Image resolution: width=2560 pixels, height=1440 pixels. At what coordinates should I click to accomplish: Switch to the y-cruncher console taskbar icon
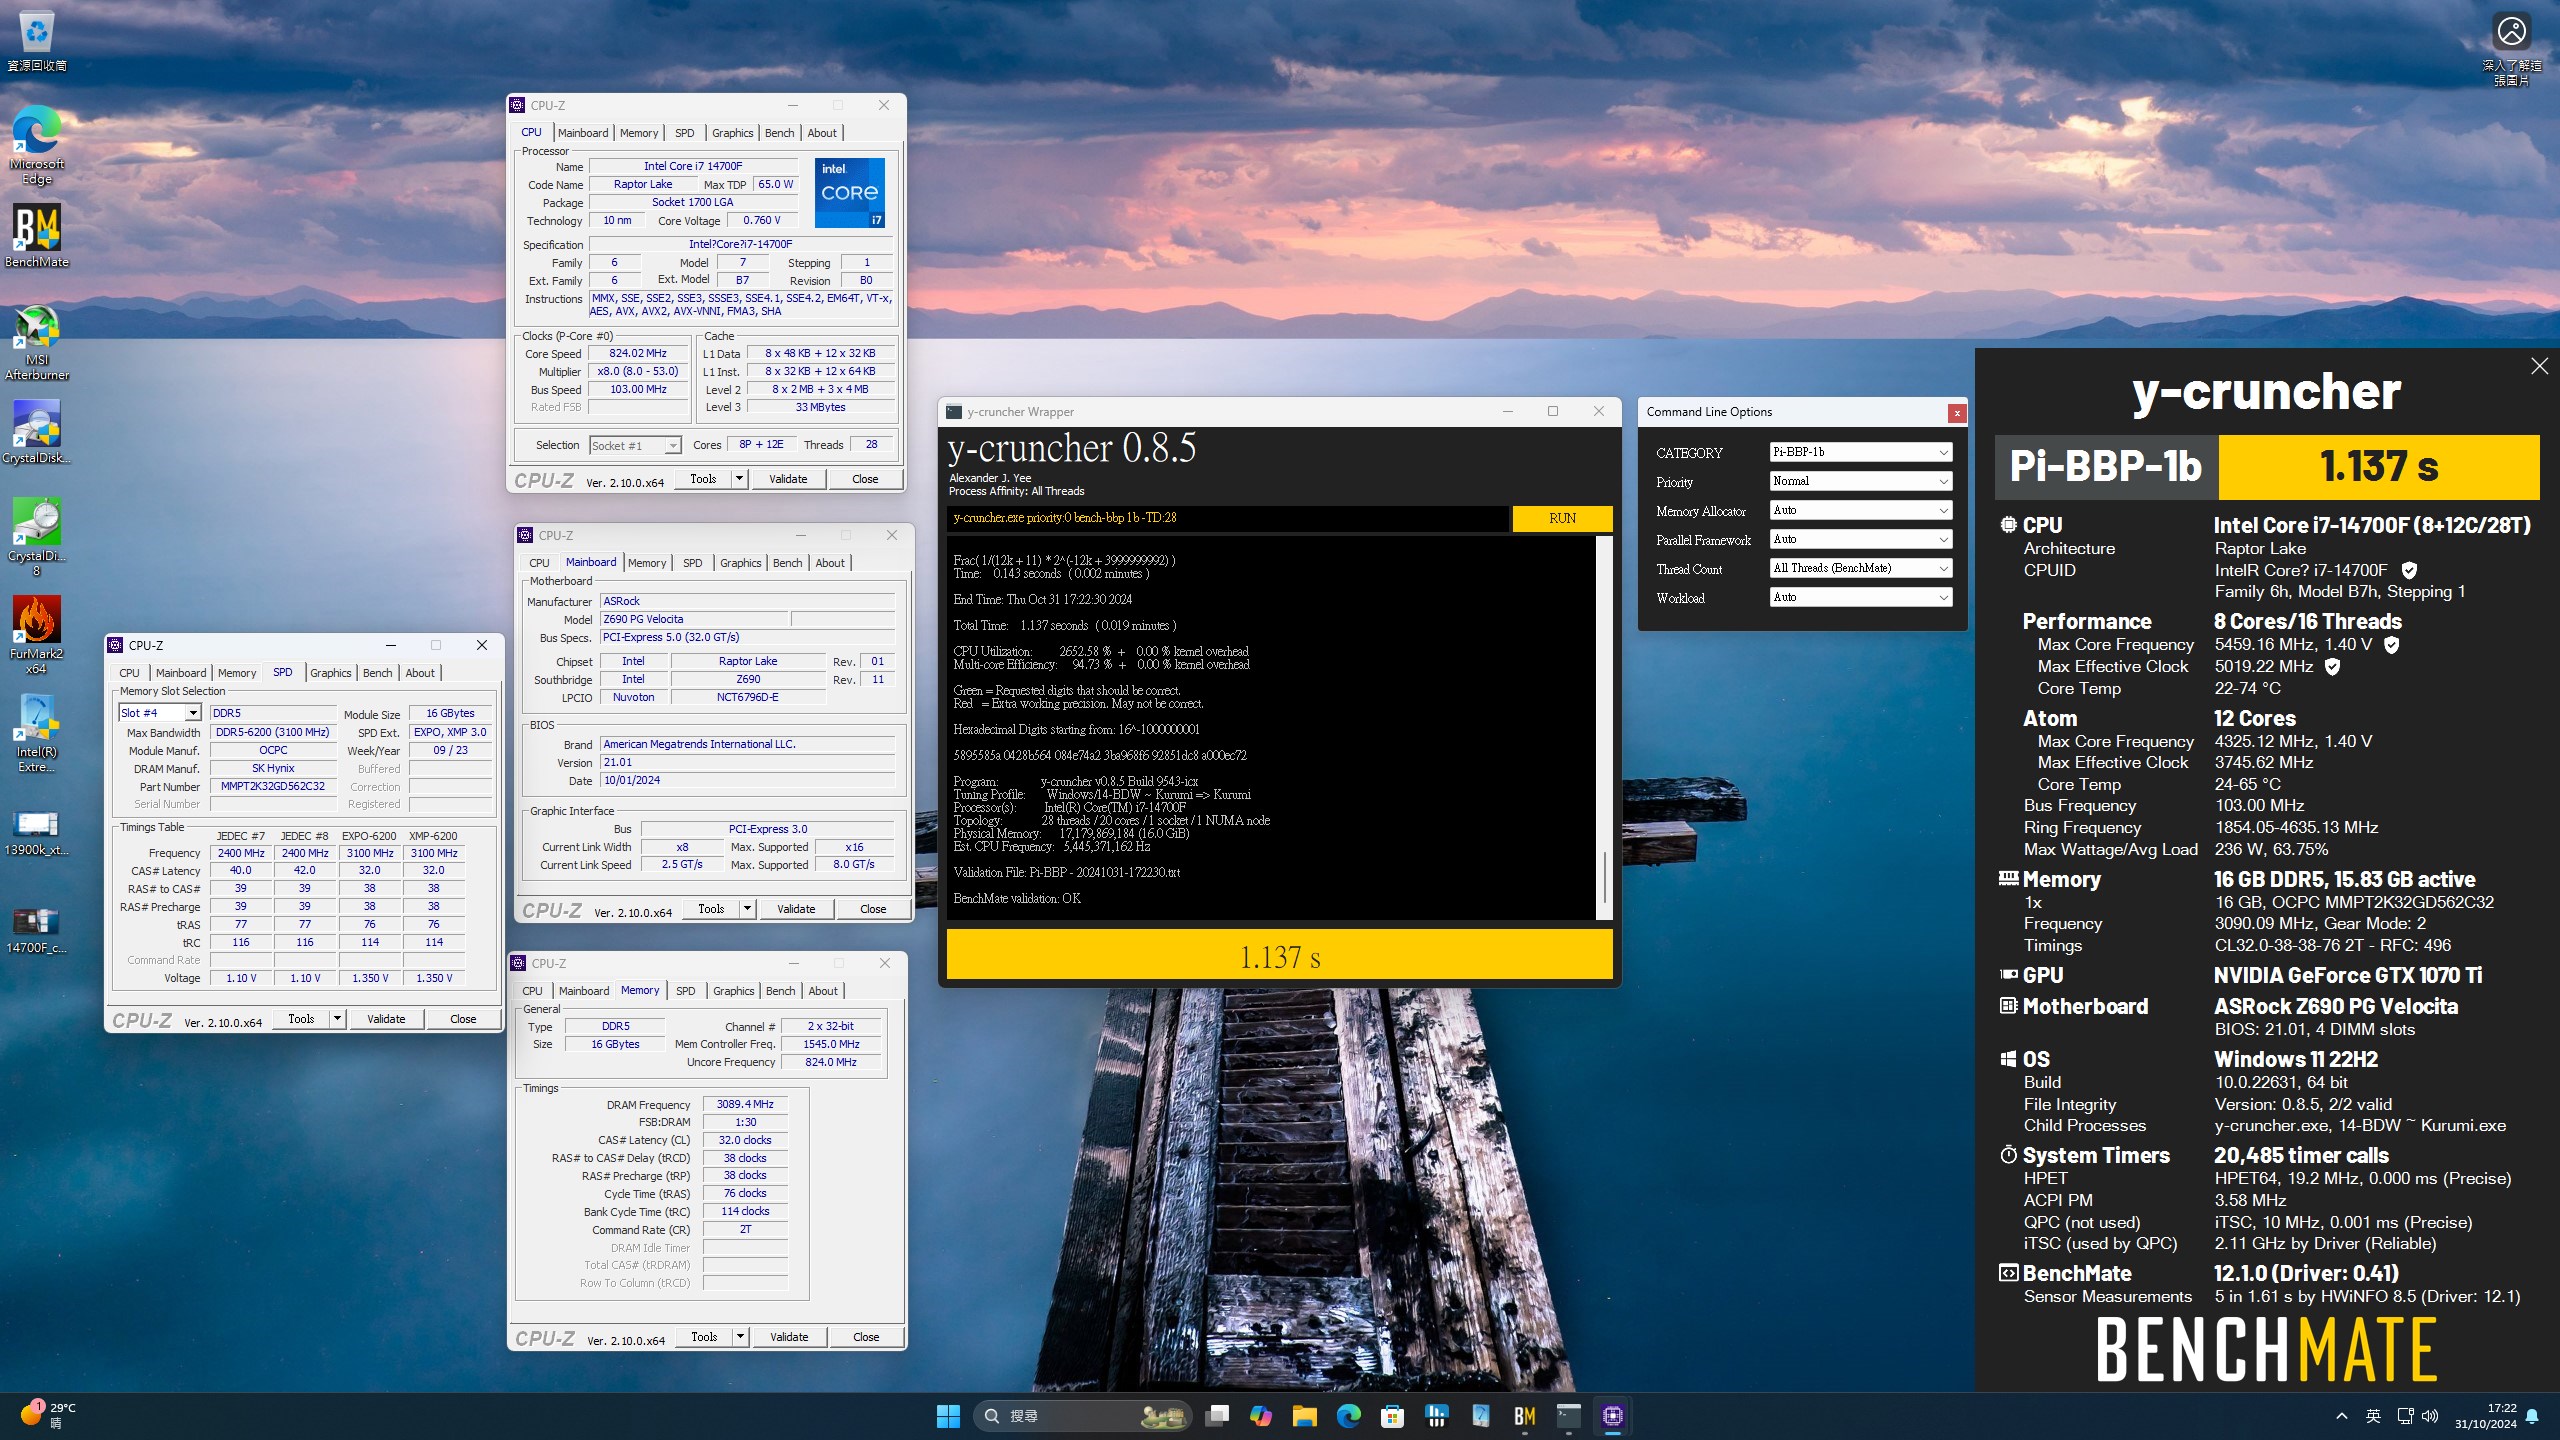pyautogui.click(x=1568, y=1416)
